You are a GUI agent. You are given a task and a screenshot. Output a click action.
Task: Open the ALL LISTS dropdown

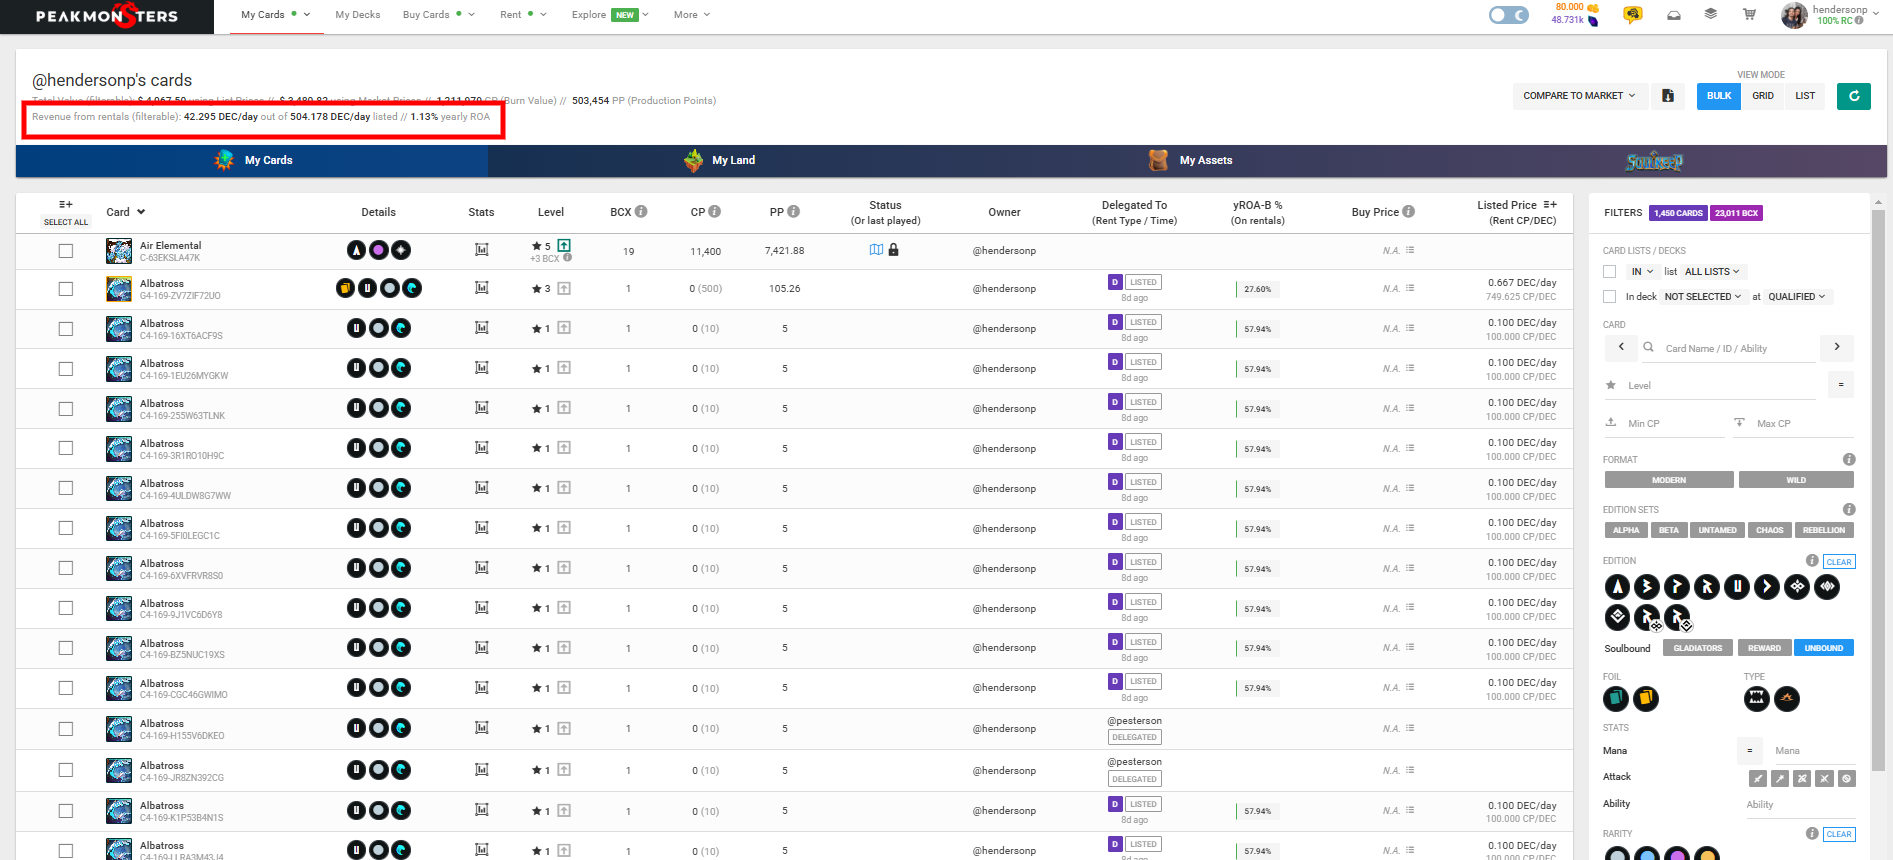click(1712, 272)
